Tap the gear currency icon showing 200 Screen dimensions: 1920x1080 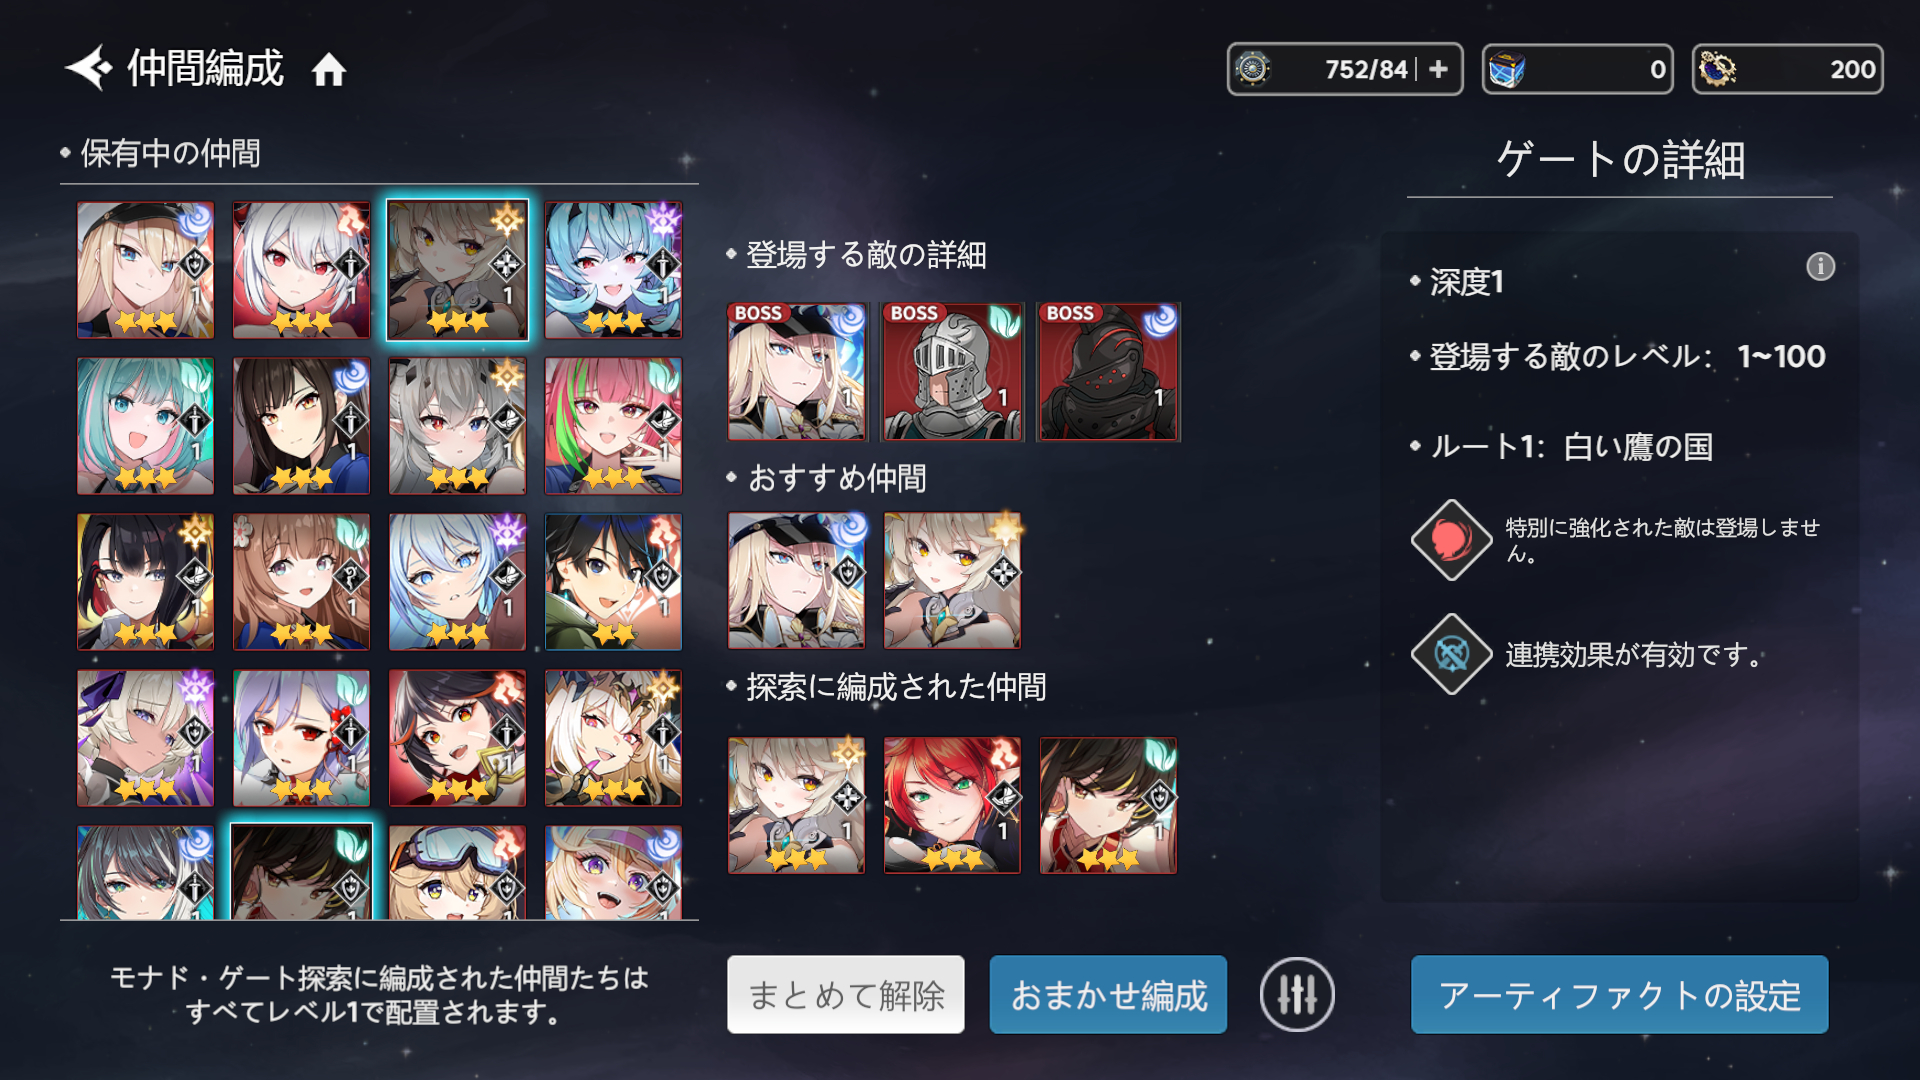[1717, 69]
